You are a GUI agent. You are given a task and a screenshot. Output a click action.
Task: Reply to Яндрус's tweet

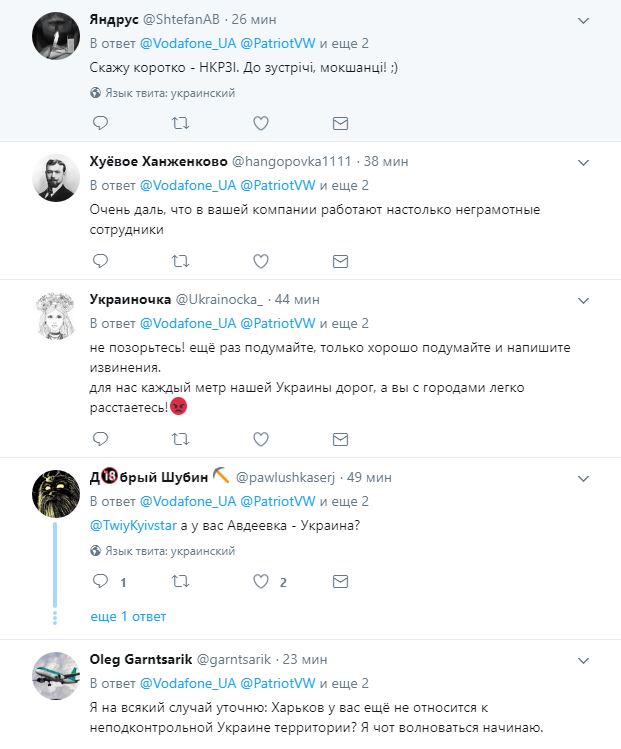click(100, 123)
